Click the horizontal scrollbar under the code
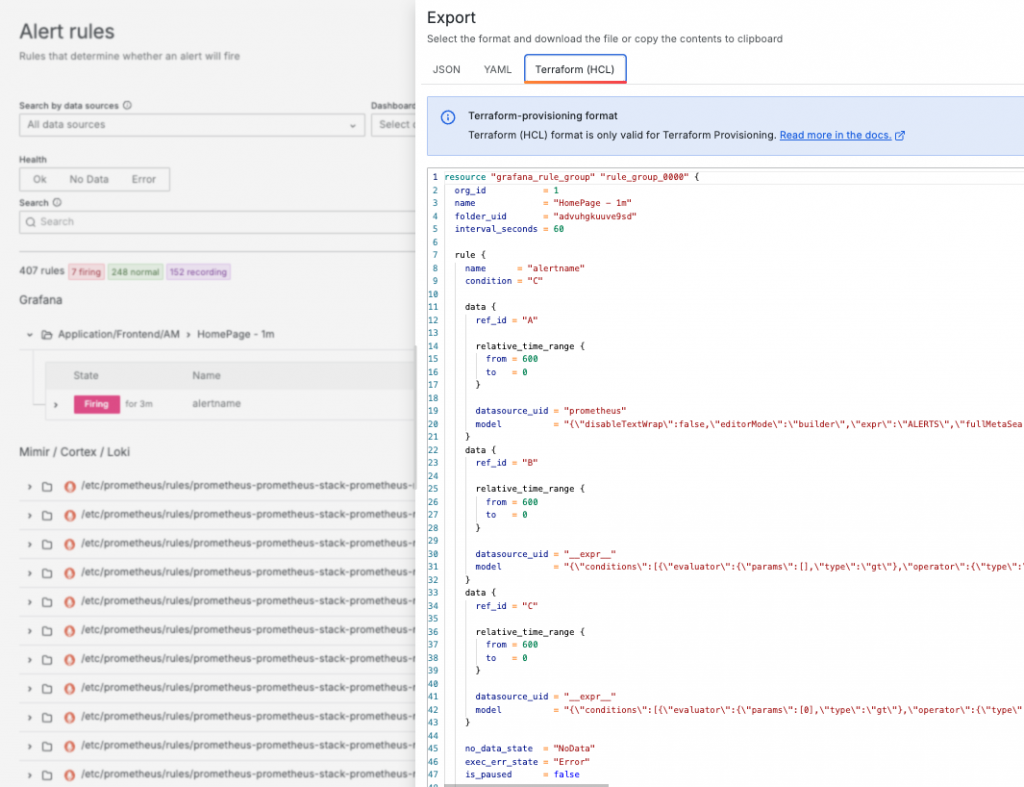This screenshot has width=1024, height=787. (526, 785)
